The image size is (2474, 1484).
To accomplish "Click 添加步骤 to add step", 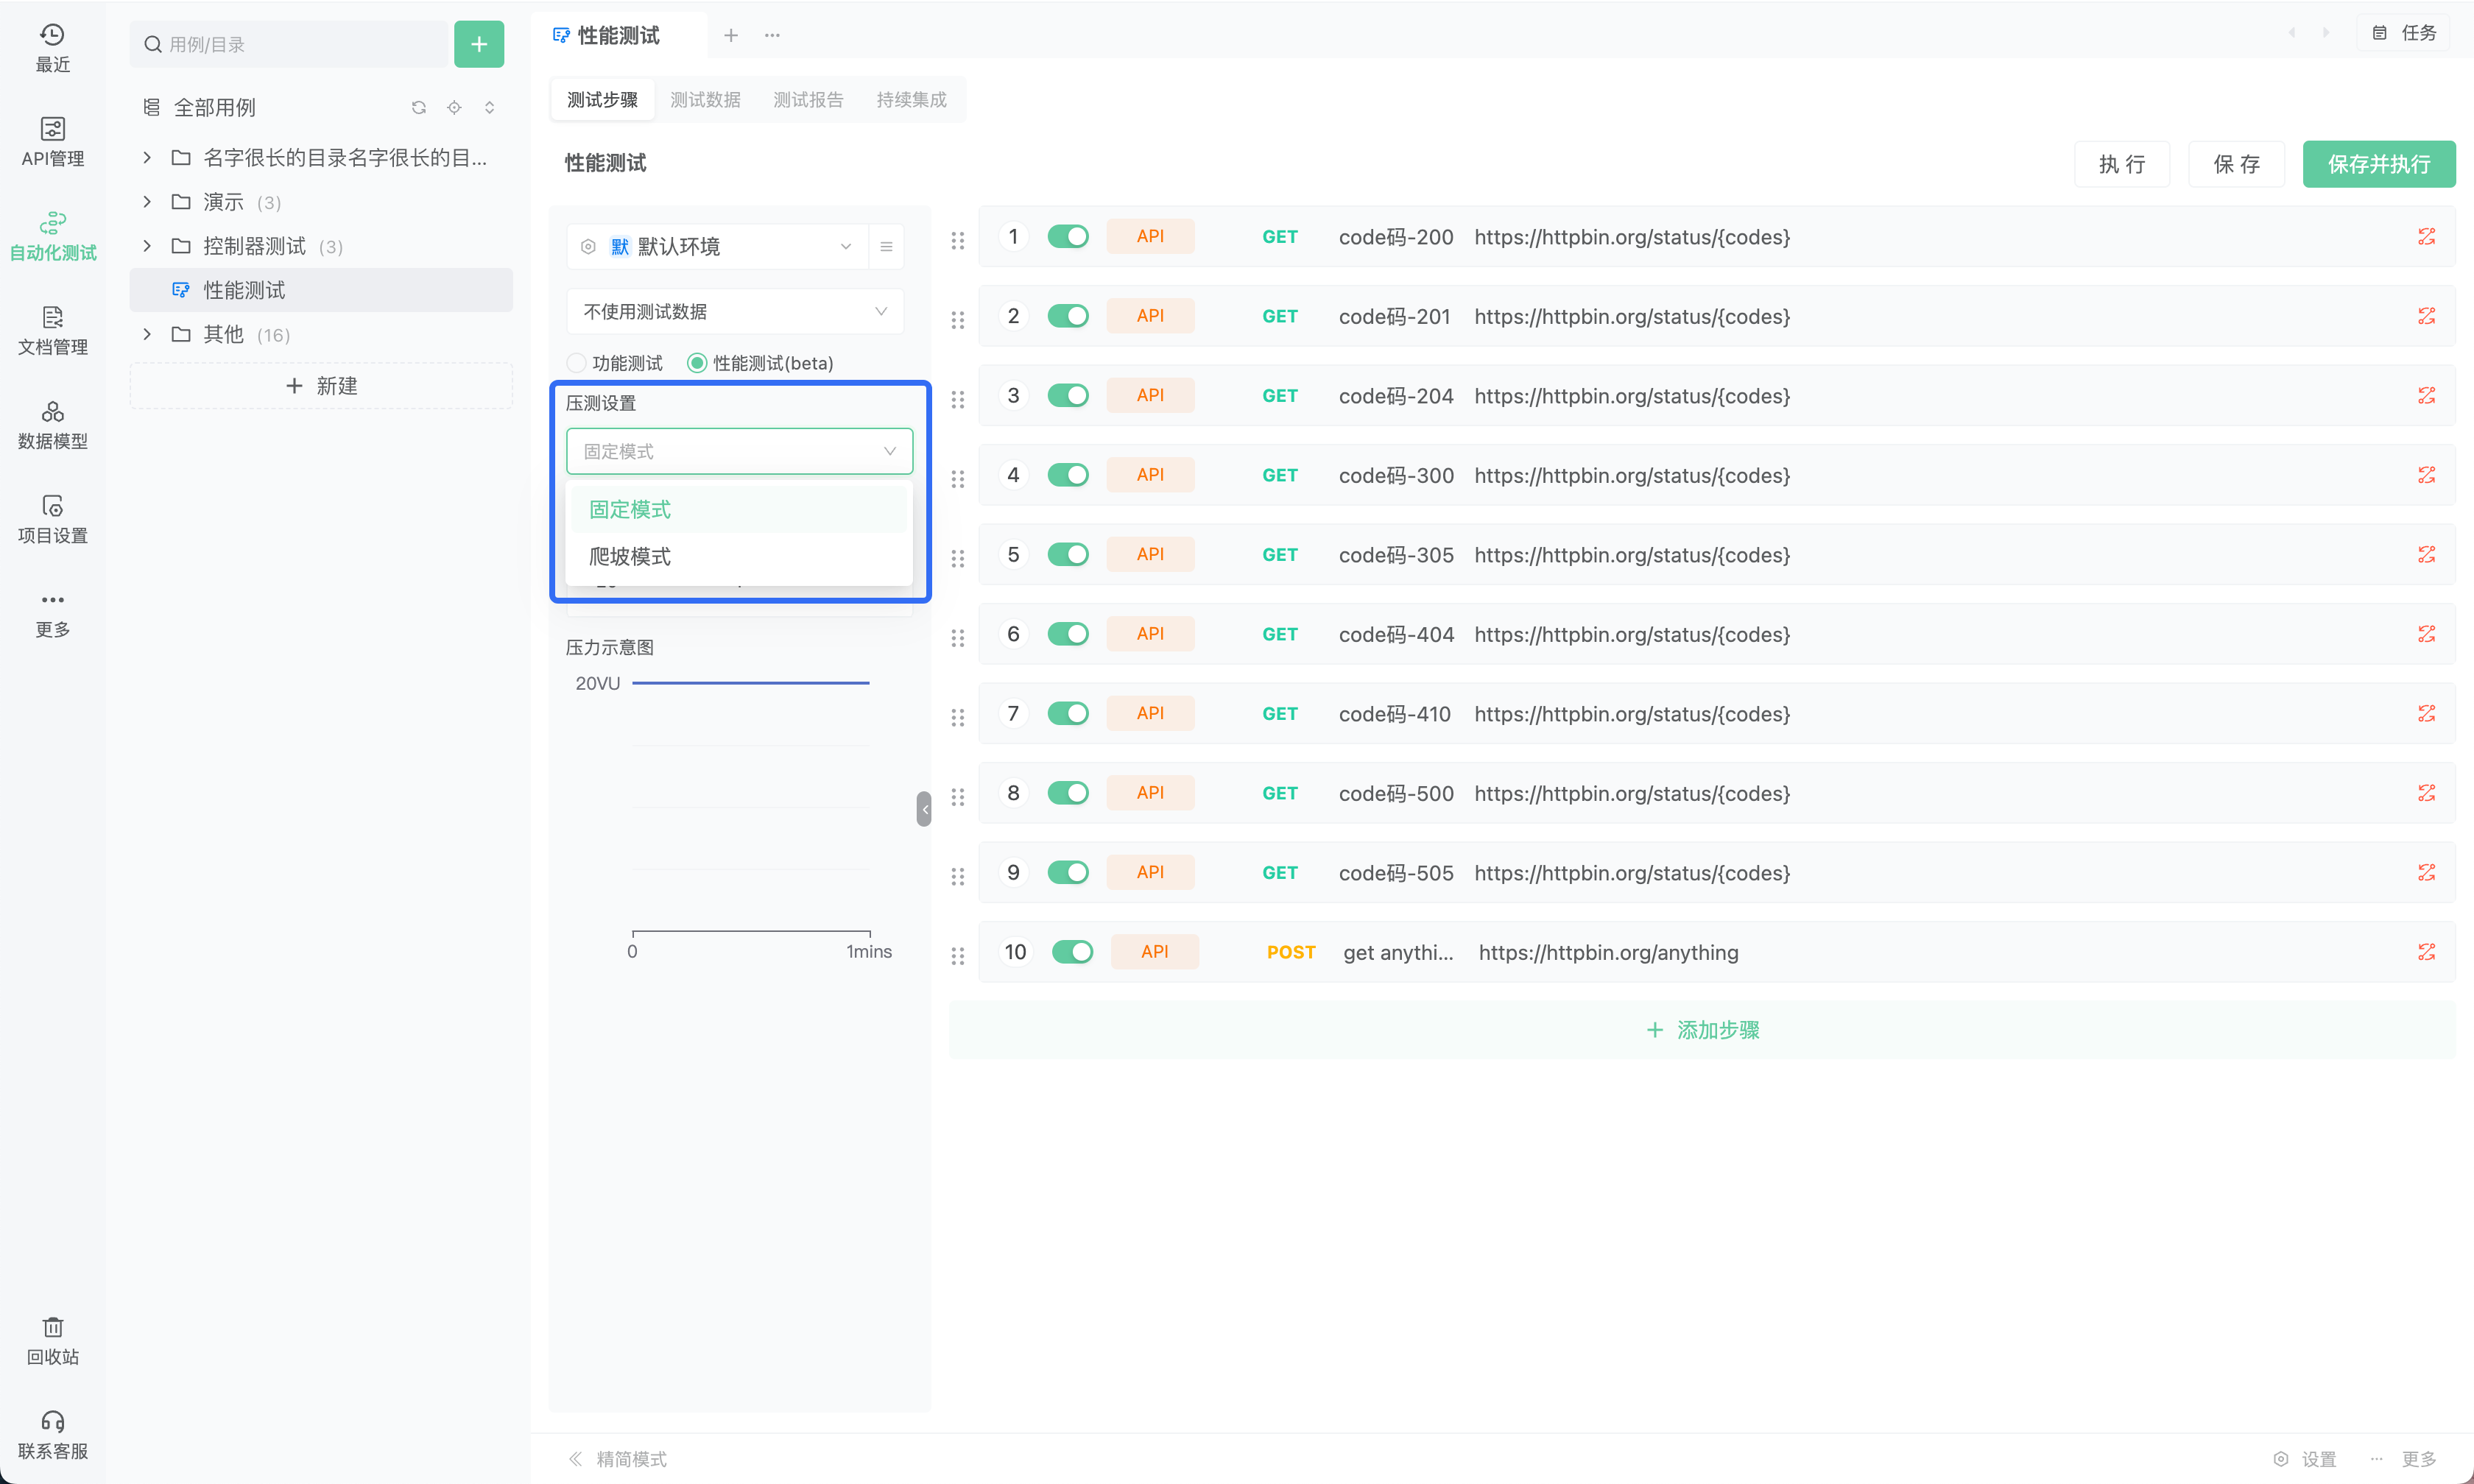I will (1702, 1030).
